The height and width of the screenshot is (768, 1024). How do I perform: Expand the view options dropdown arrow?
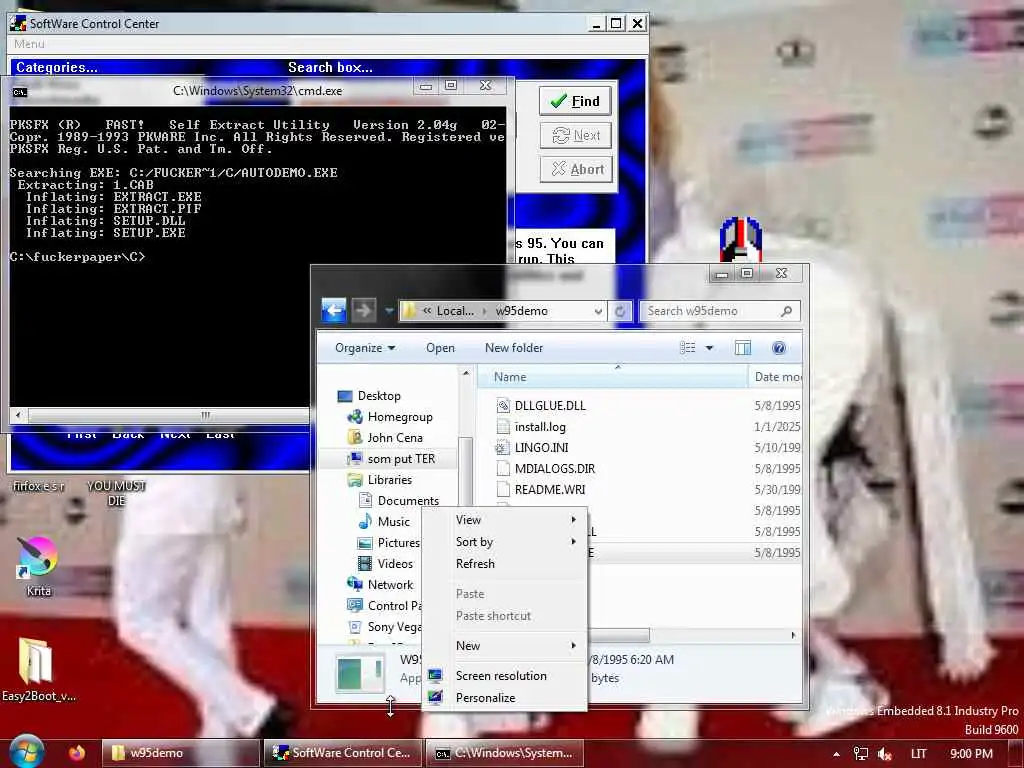[x=709, y=348]
